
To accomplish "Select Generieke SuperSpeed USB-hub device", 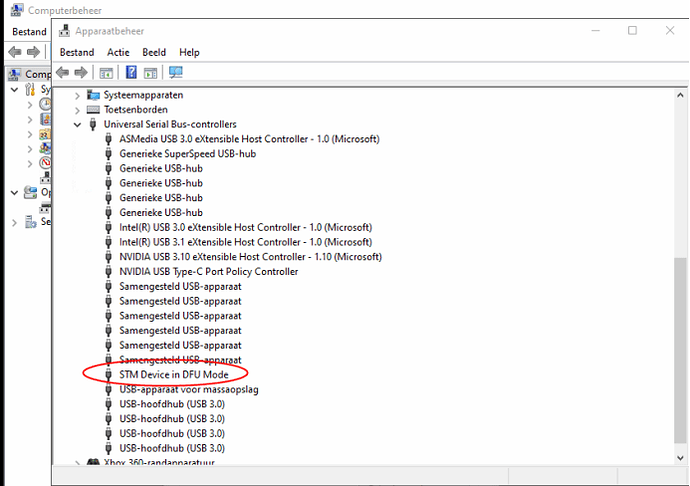I will coord(187,154).
